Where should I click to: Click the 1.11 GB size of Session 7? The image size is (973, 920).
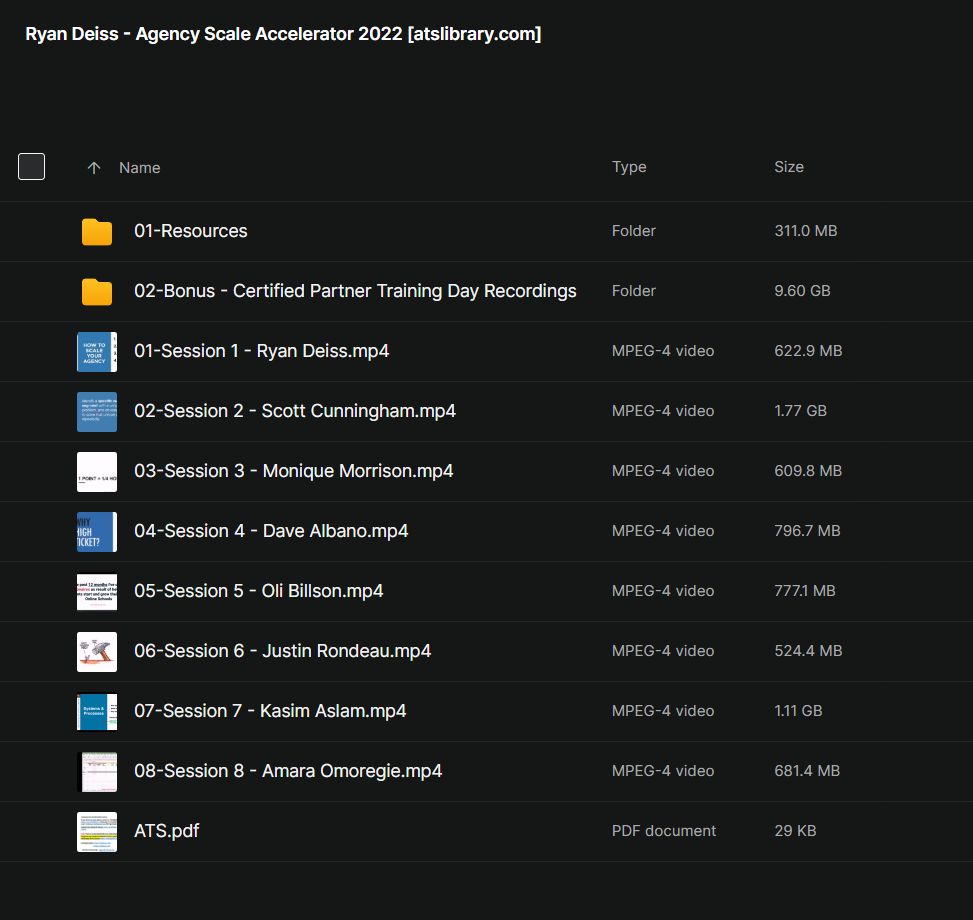point(798,711)
